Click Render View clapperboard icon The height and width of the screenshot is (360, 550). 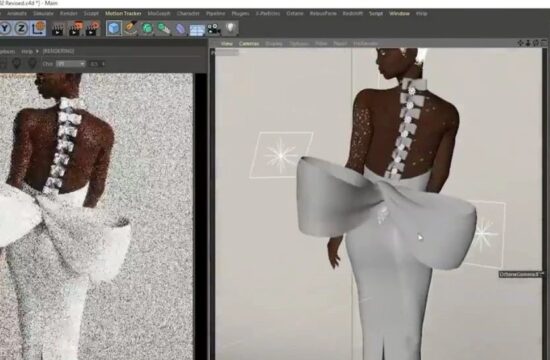58,29
